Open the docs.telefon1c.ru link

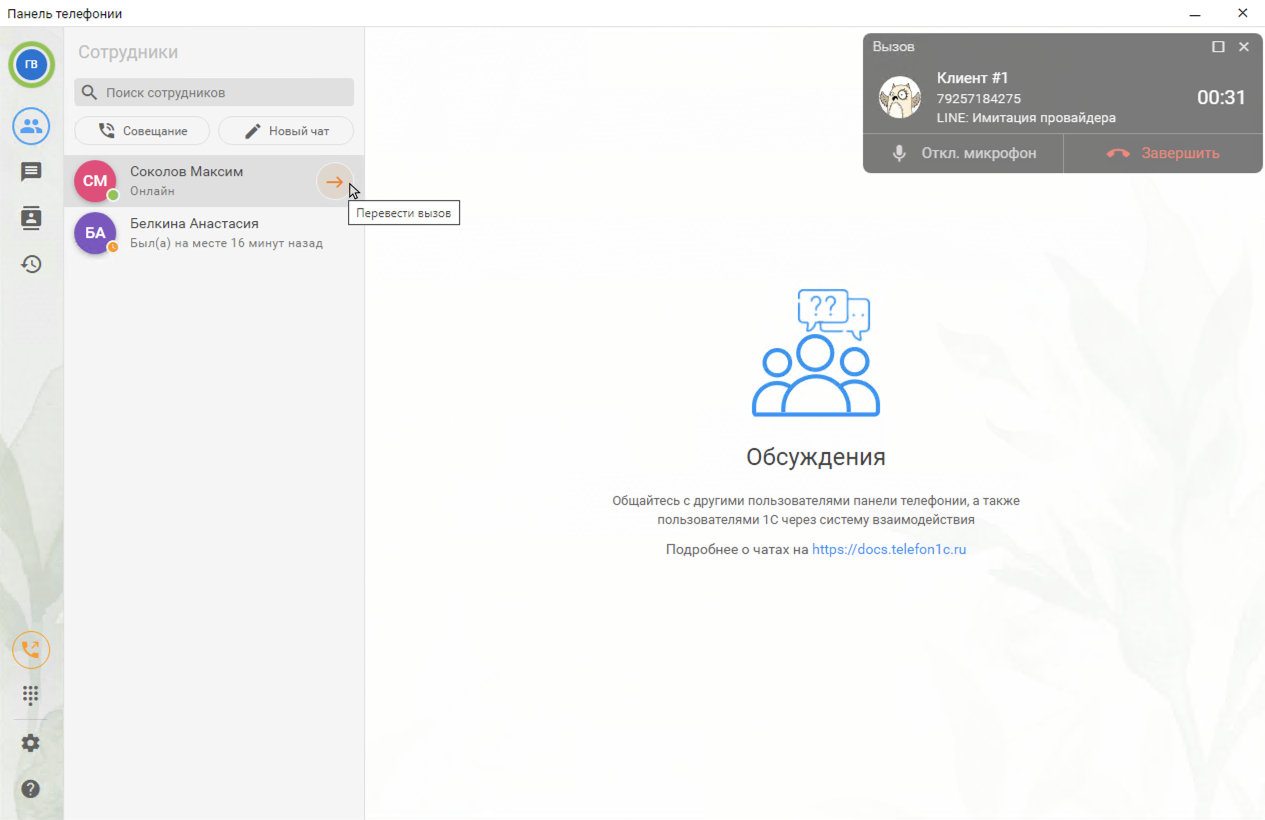[888, 549]
